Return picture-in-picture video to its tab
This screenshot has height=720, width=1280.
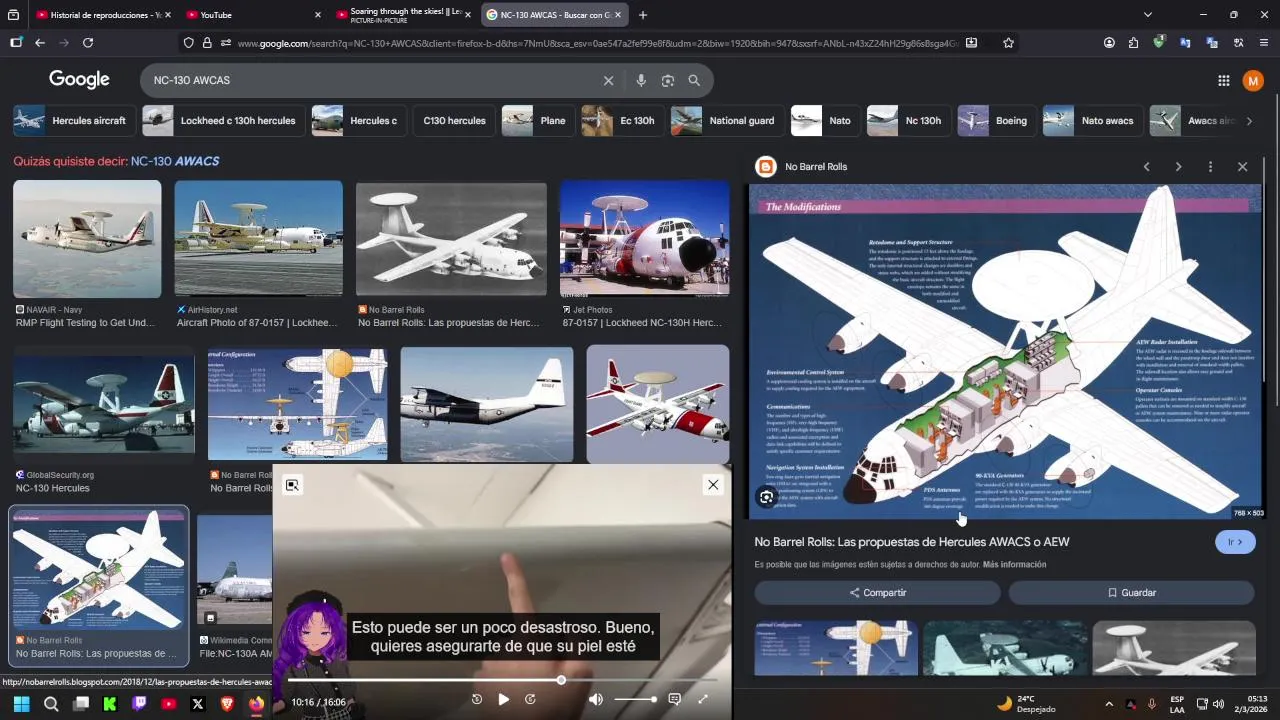tap(292, 485)
